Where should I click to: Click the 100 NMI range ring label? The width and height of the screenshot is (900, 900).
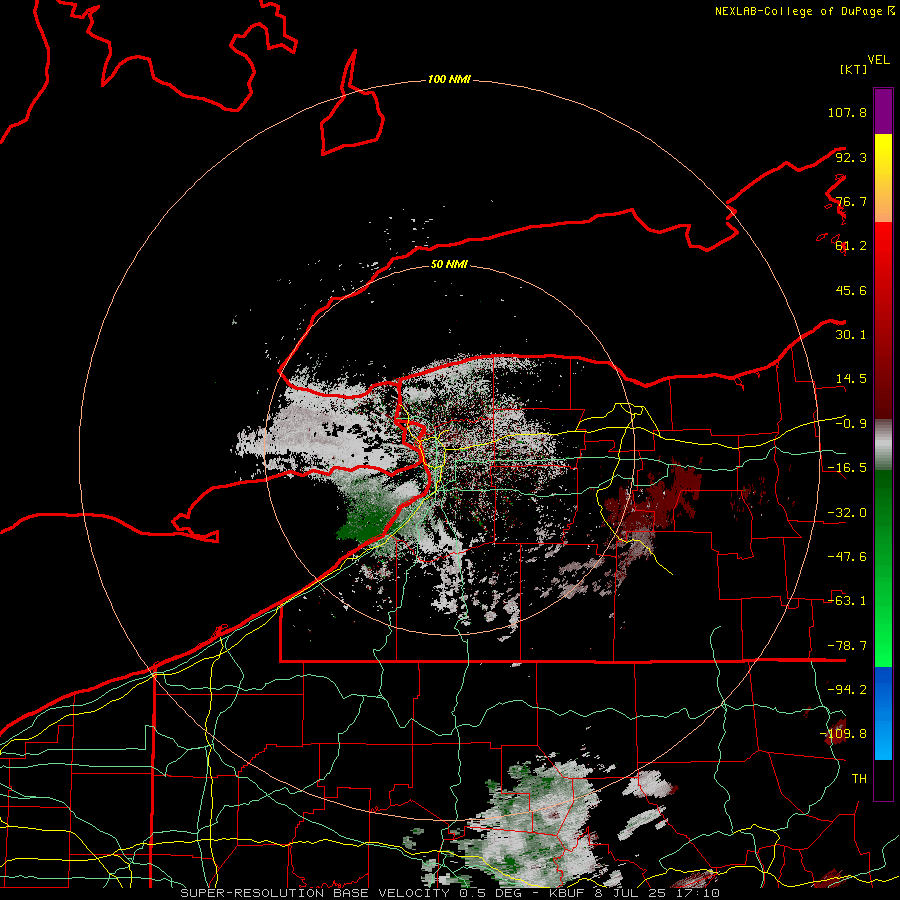(449, 79)
